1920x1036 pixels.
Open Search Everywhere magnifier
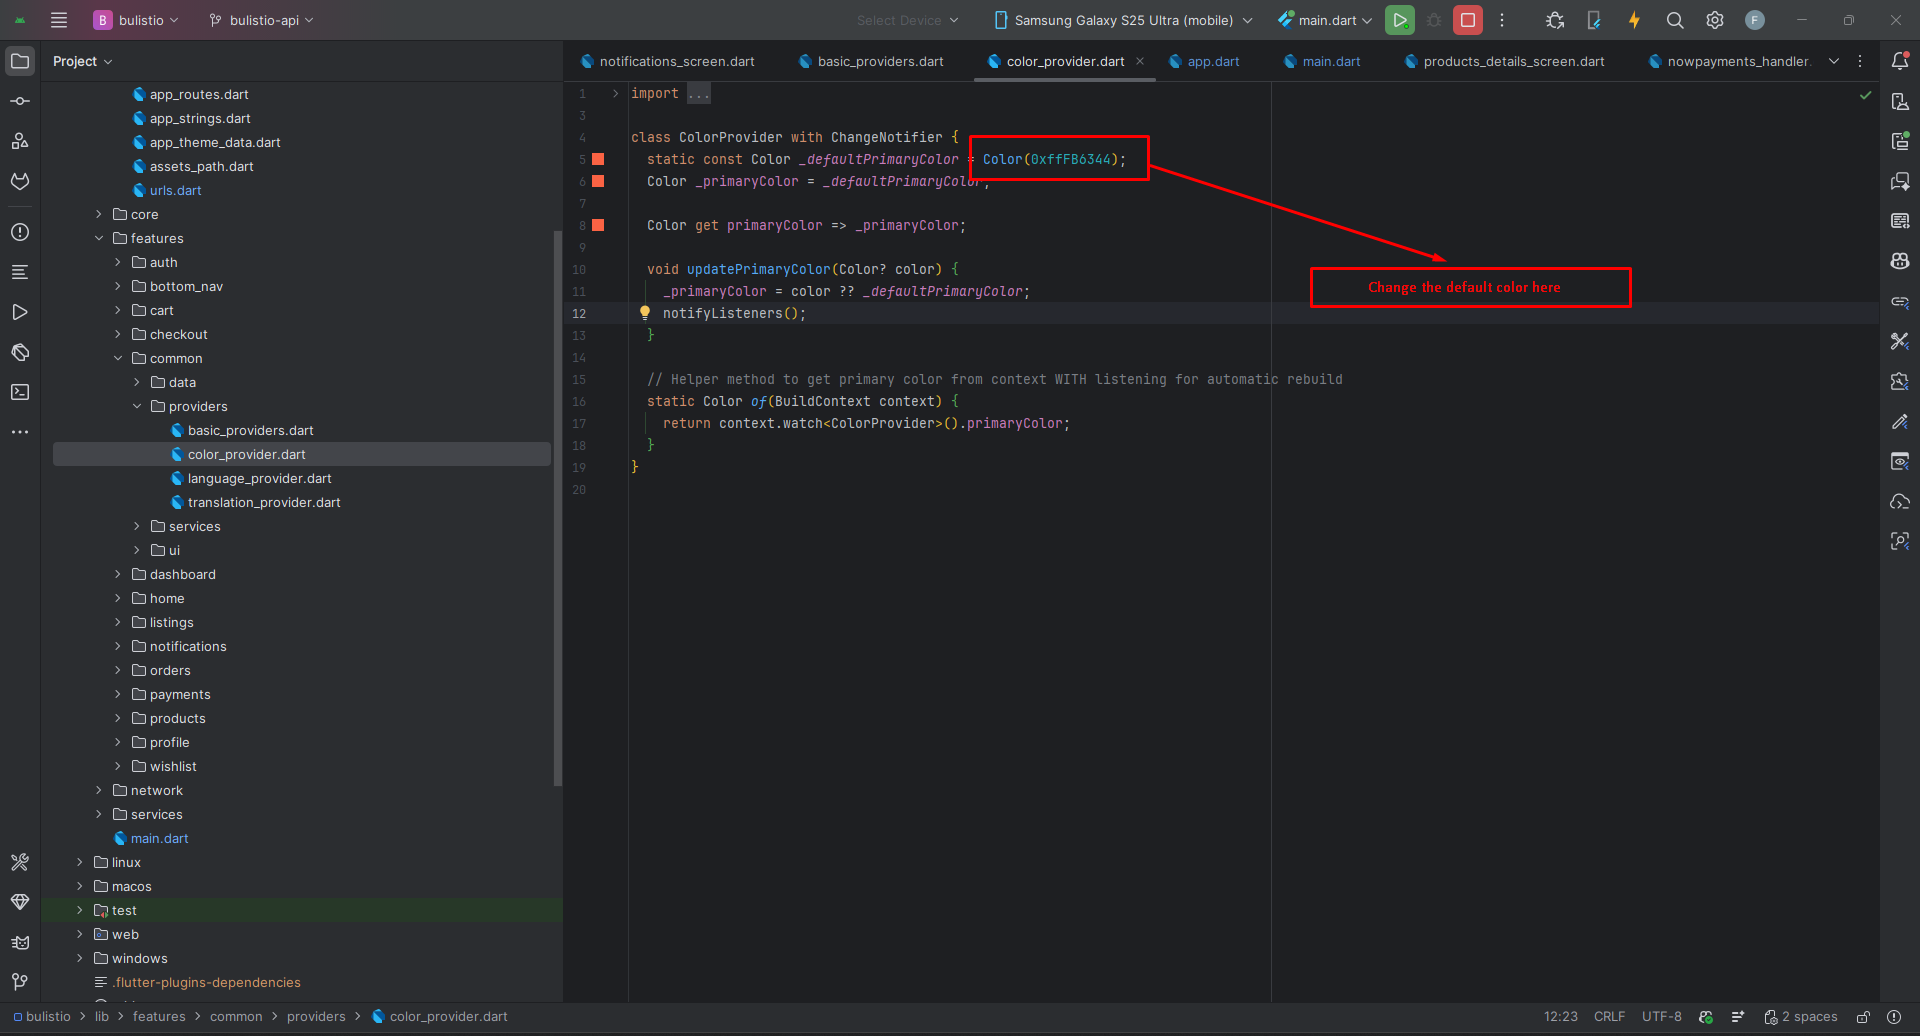1675,20
